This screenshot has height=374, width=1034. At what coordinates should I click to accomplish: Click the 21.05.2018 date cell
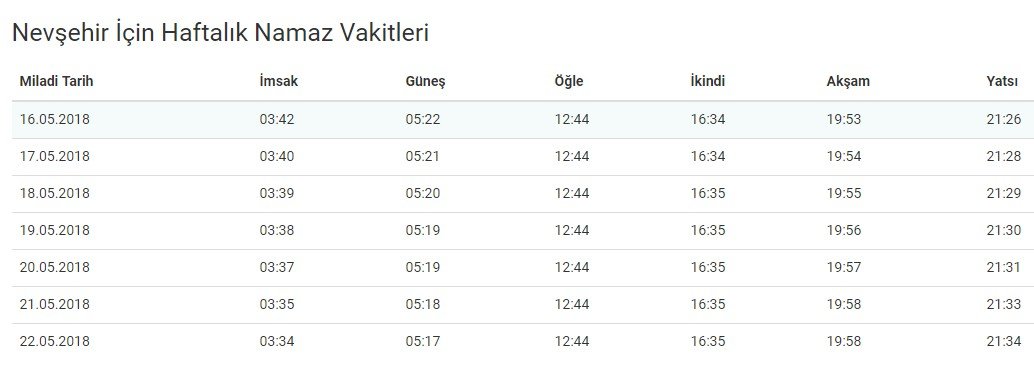(55, 304)
